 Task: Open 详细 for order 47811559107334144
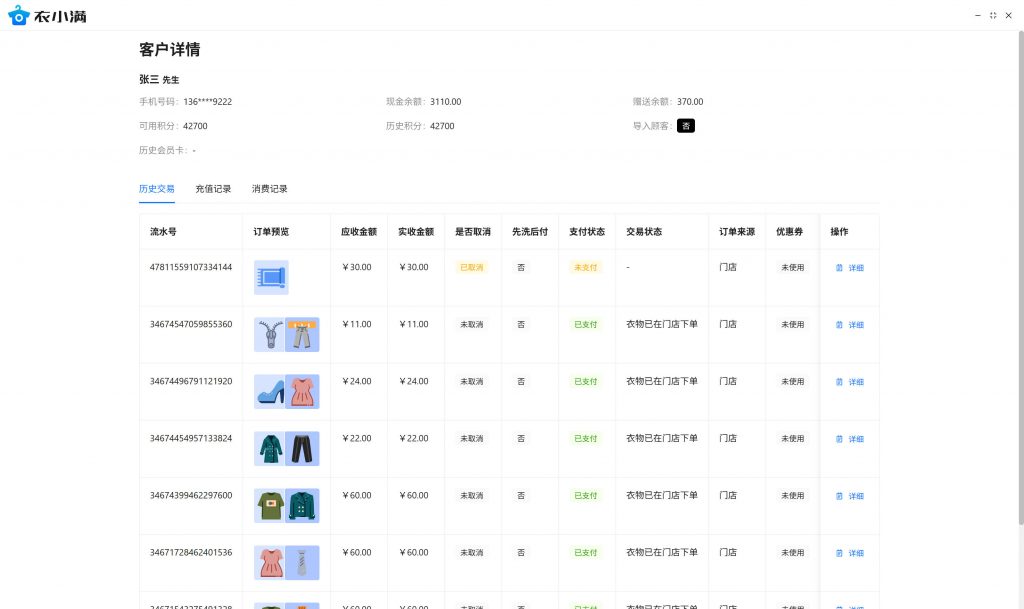[850, 268]
